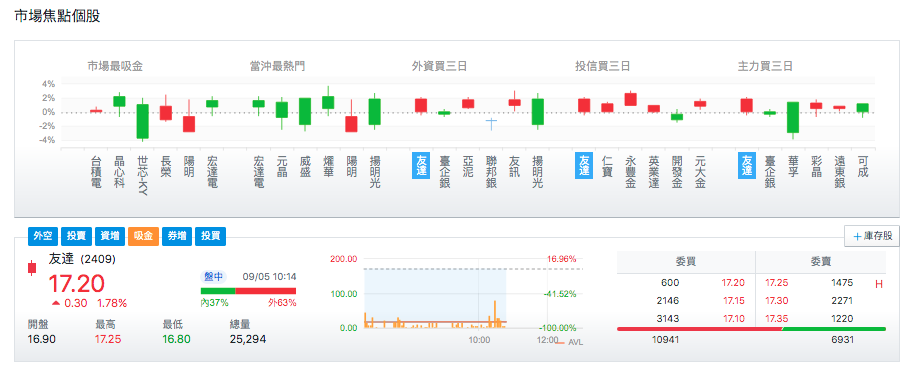The image size is (916, 371).
Task: Click the red candle icon beside 友達 (2409)
Action: (32, 268)
